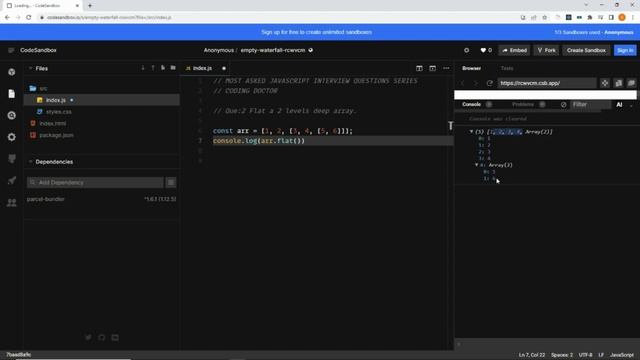Click the Chrome address bar
This screenshot has height=360, width=640.
278,18
